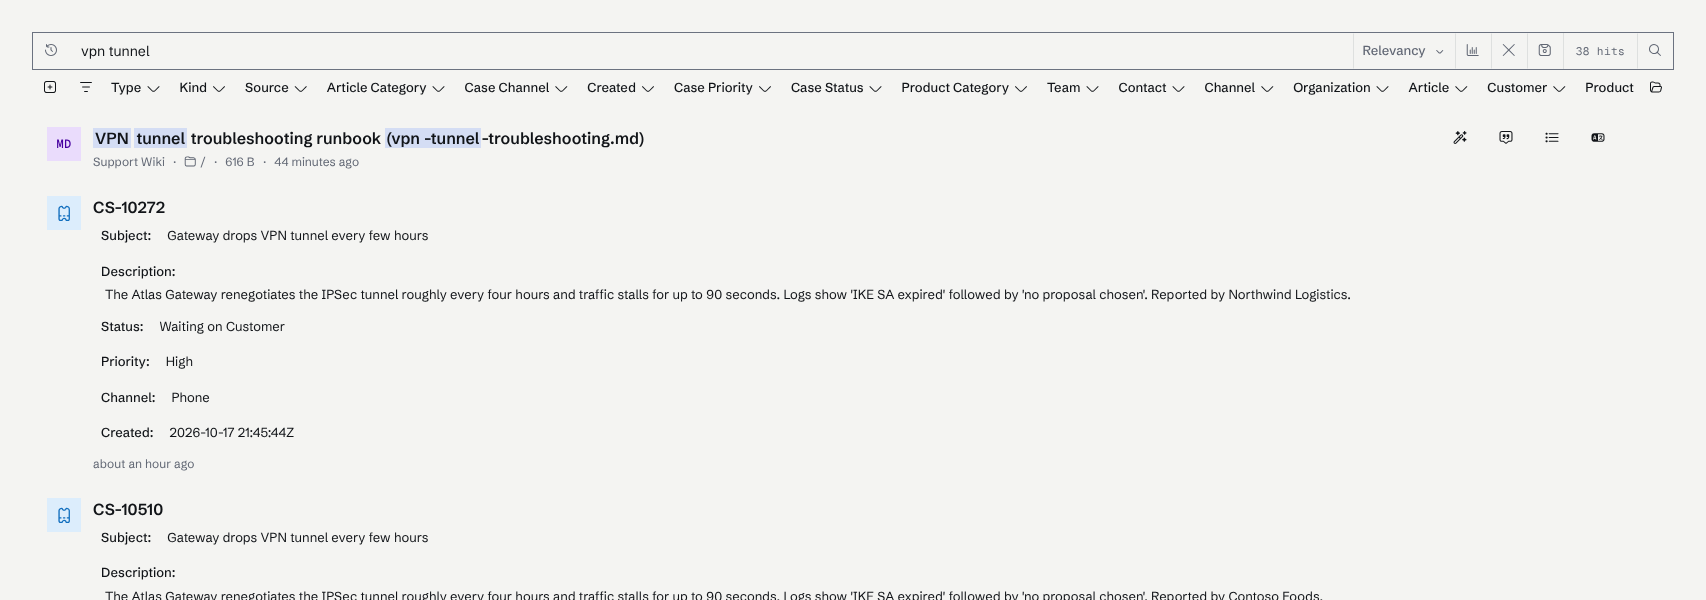Click the folder path icon under runbook
This screenshot has height=600, width=1706.
click(190, 162)
